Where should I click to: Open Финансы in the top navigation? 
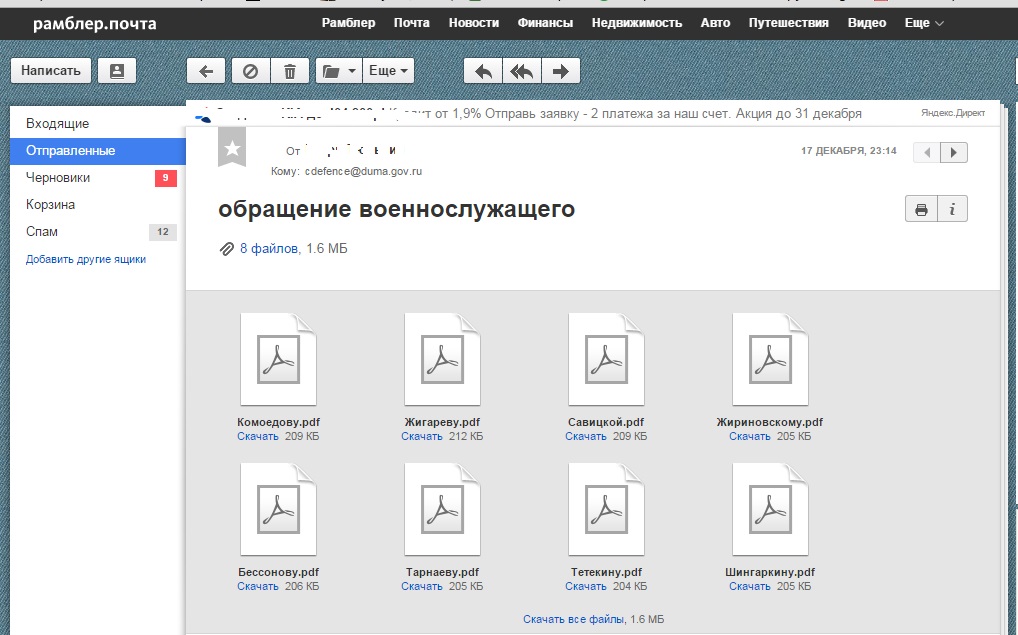pos(545,23)
